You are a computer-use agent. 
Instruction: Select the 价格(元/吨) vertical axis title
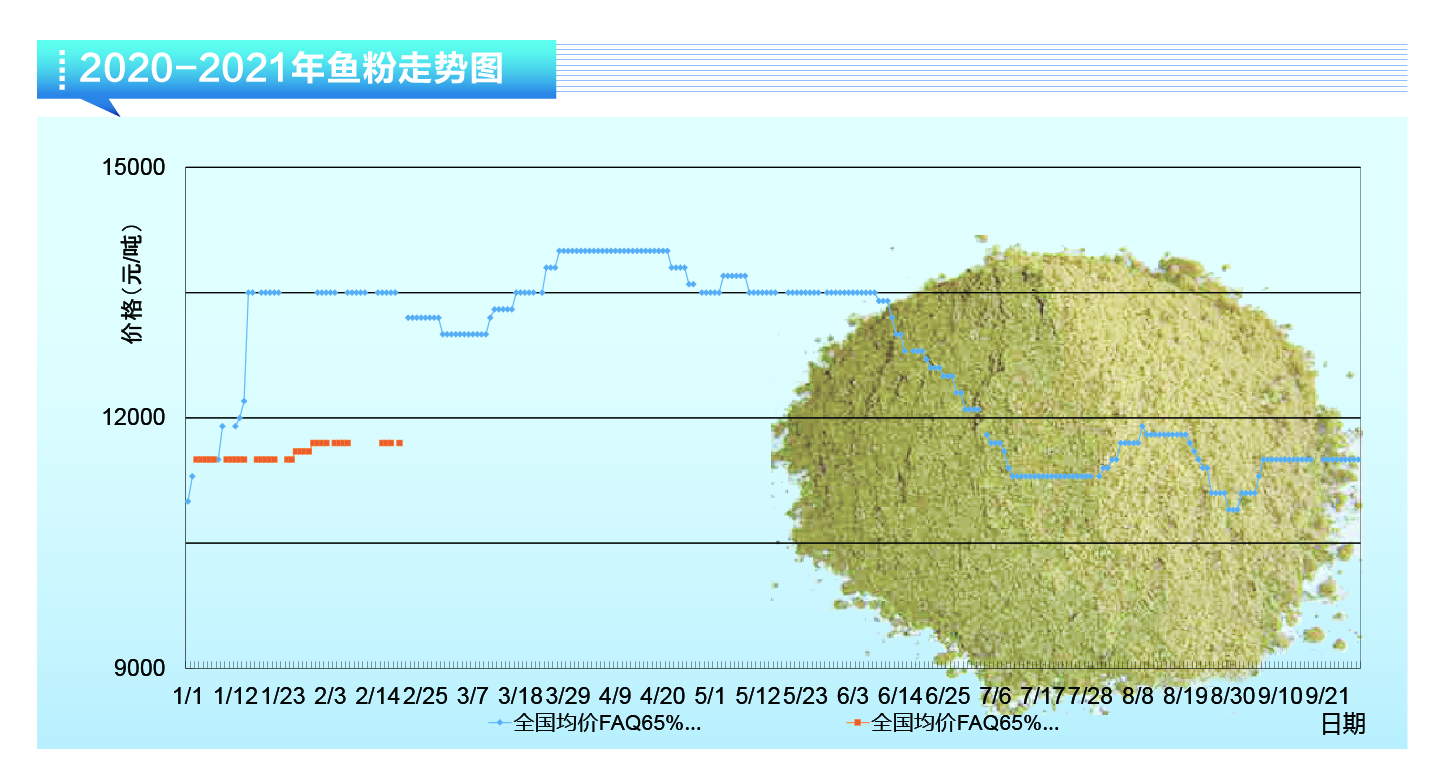(132, 285)
